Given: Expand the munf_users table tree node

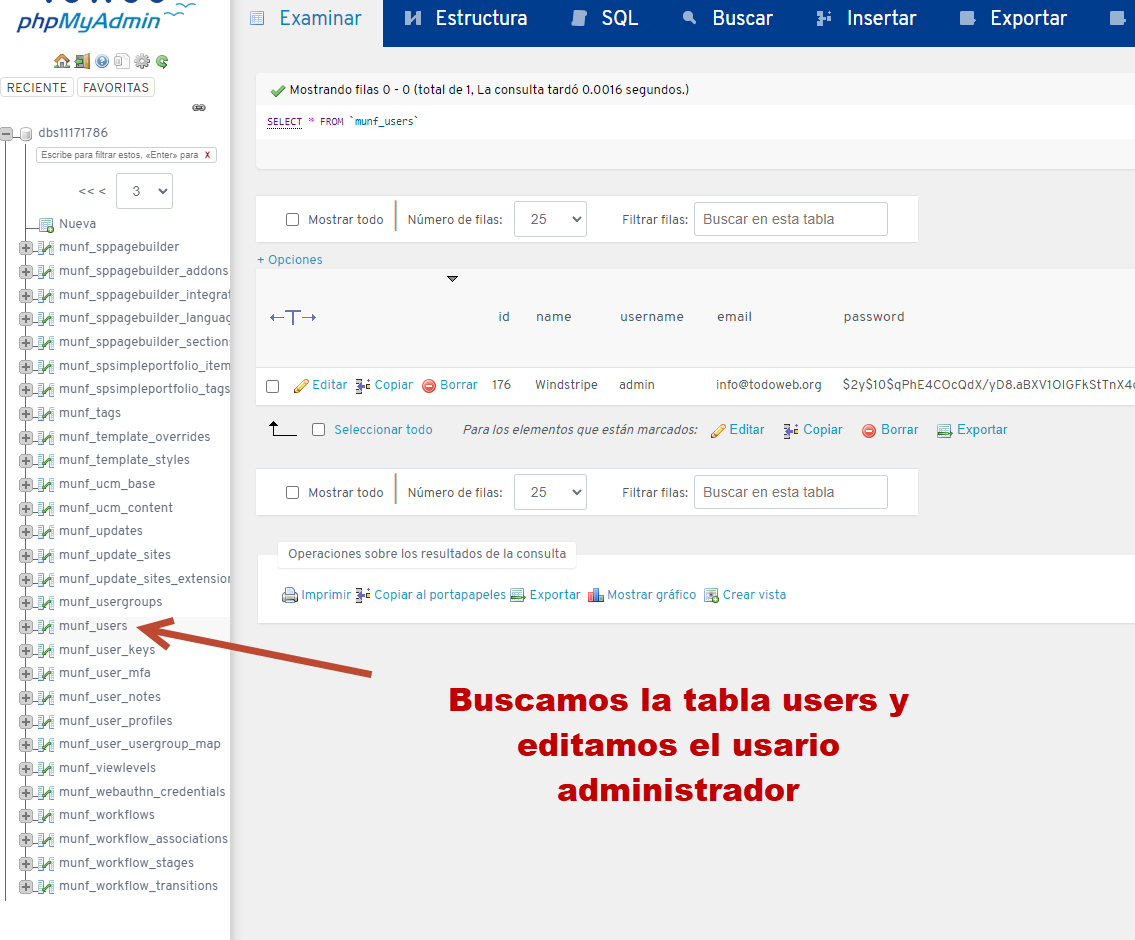Looking at the screenshot, I should [x=26, y=626].
